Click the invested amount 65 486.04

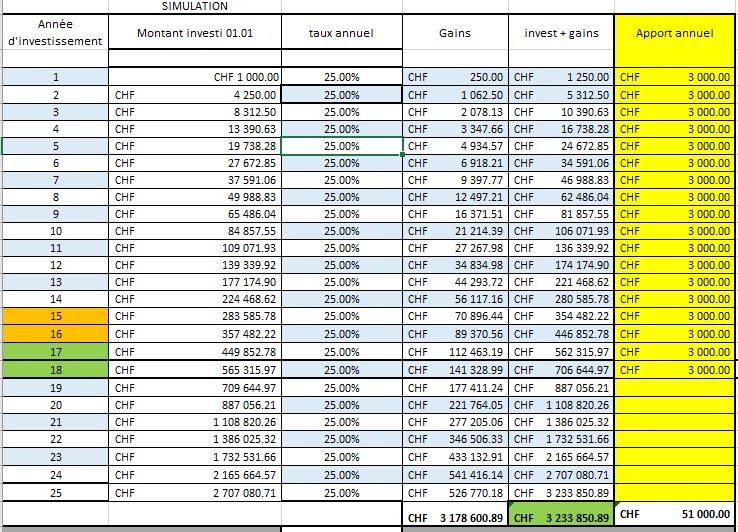pyautogui.click(x=195, y=214)
